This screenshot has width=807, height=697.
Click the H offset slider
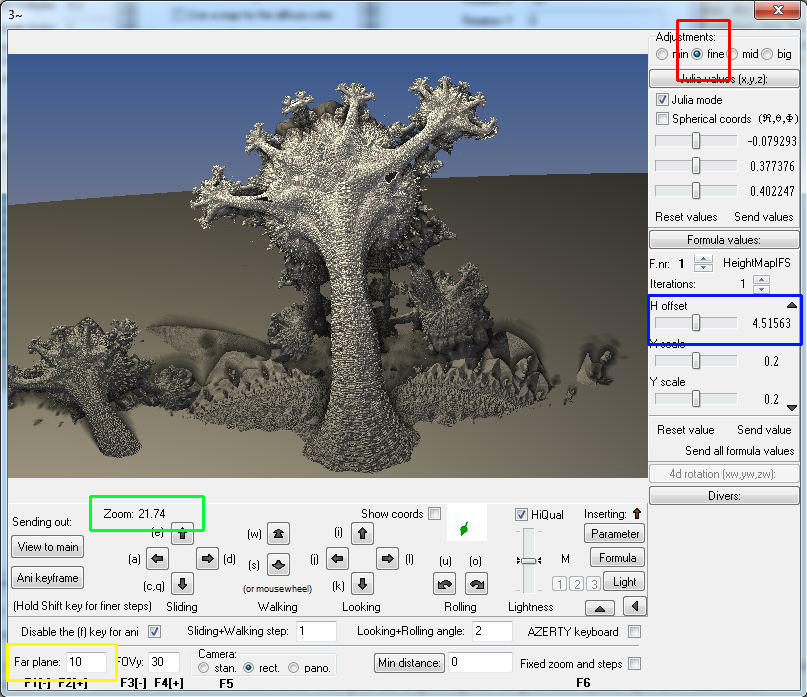click(696, 323)
